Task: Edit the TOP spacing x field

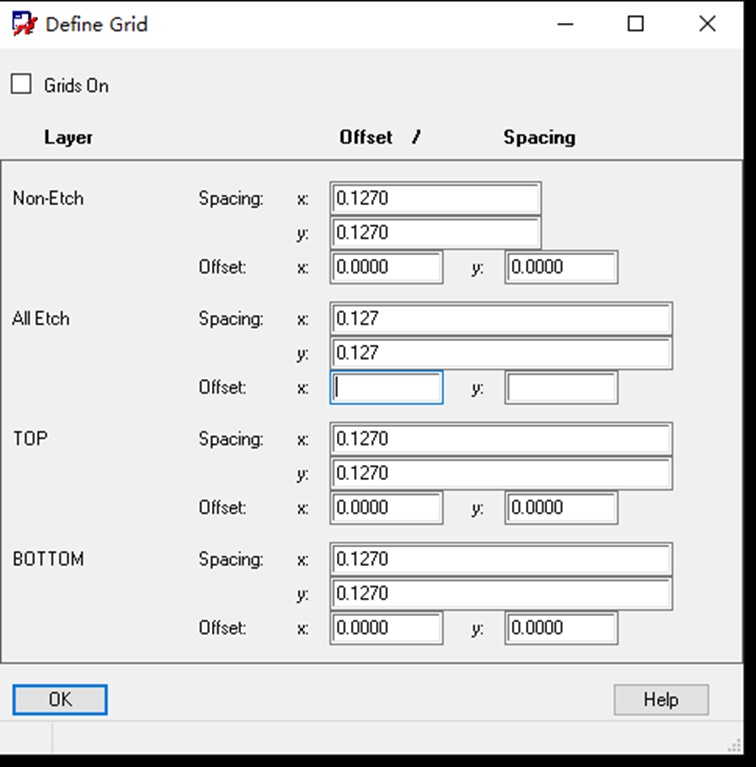Action: point(501,439)
